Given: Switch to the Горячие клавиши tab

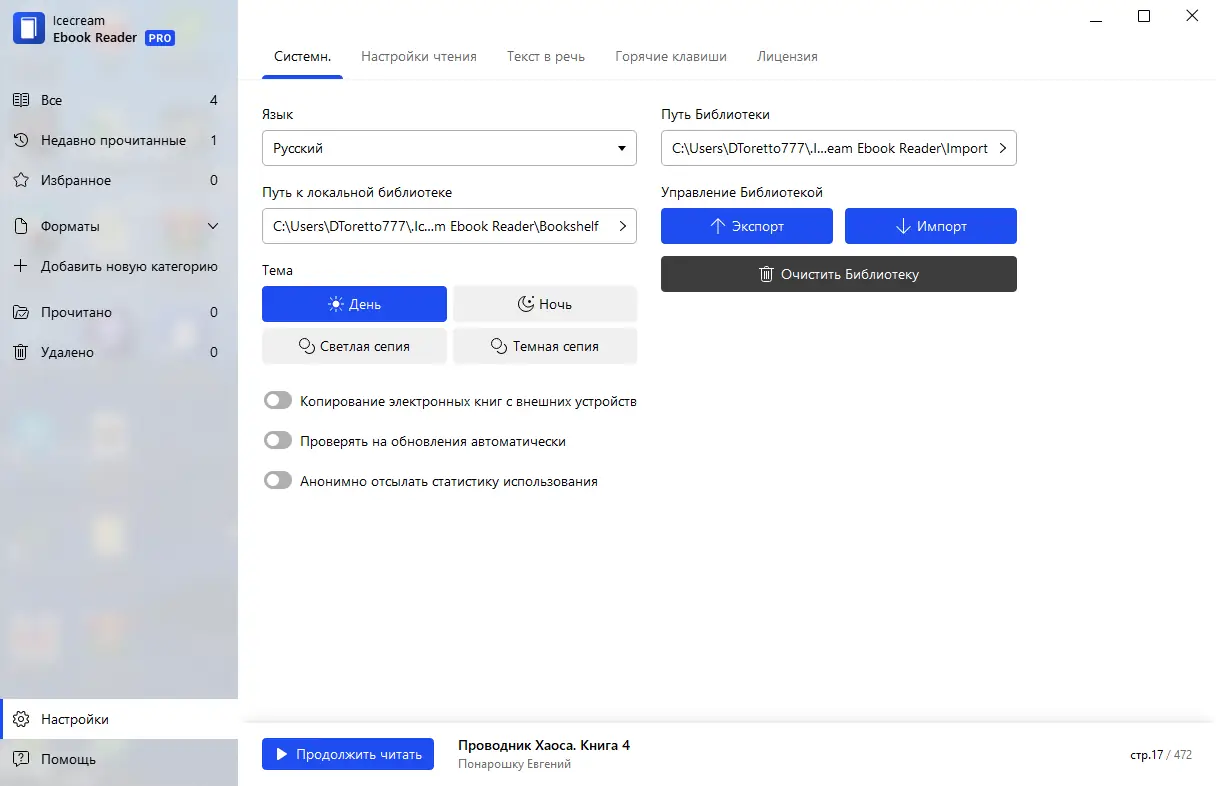Looking at the screenshot, I should click(671, 57).
